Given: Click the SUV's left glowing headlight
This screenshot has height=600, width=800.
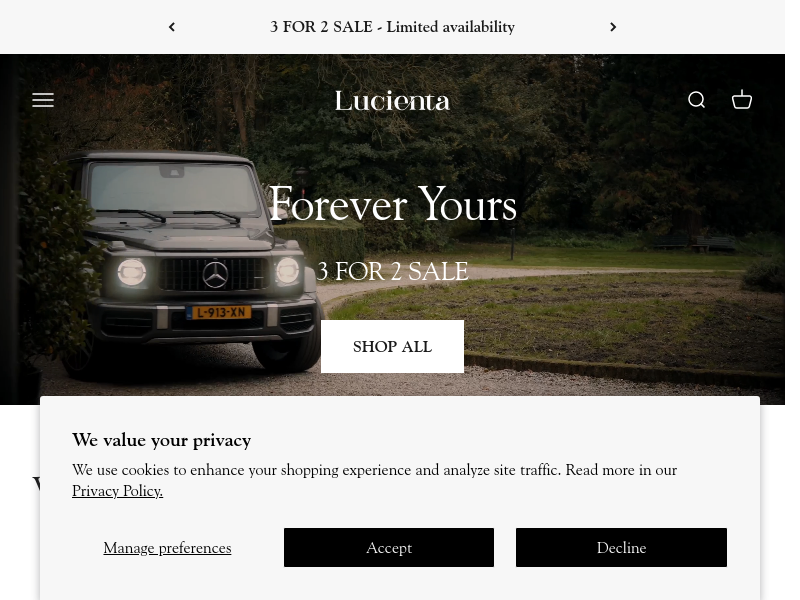Looking at the screenshot, I should coord(132,272).
